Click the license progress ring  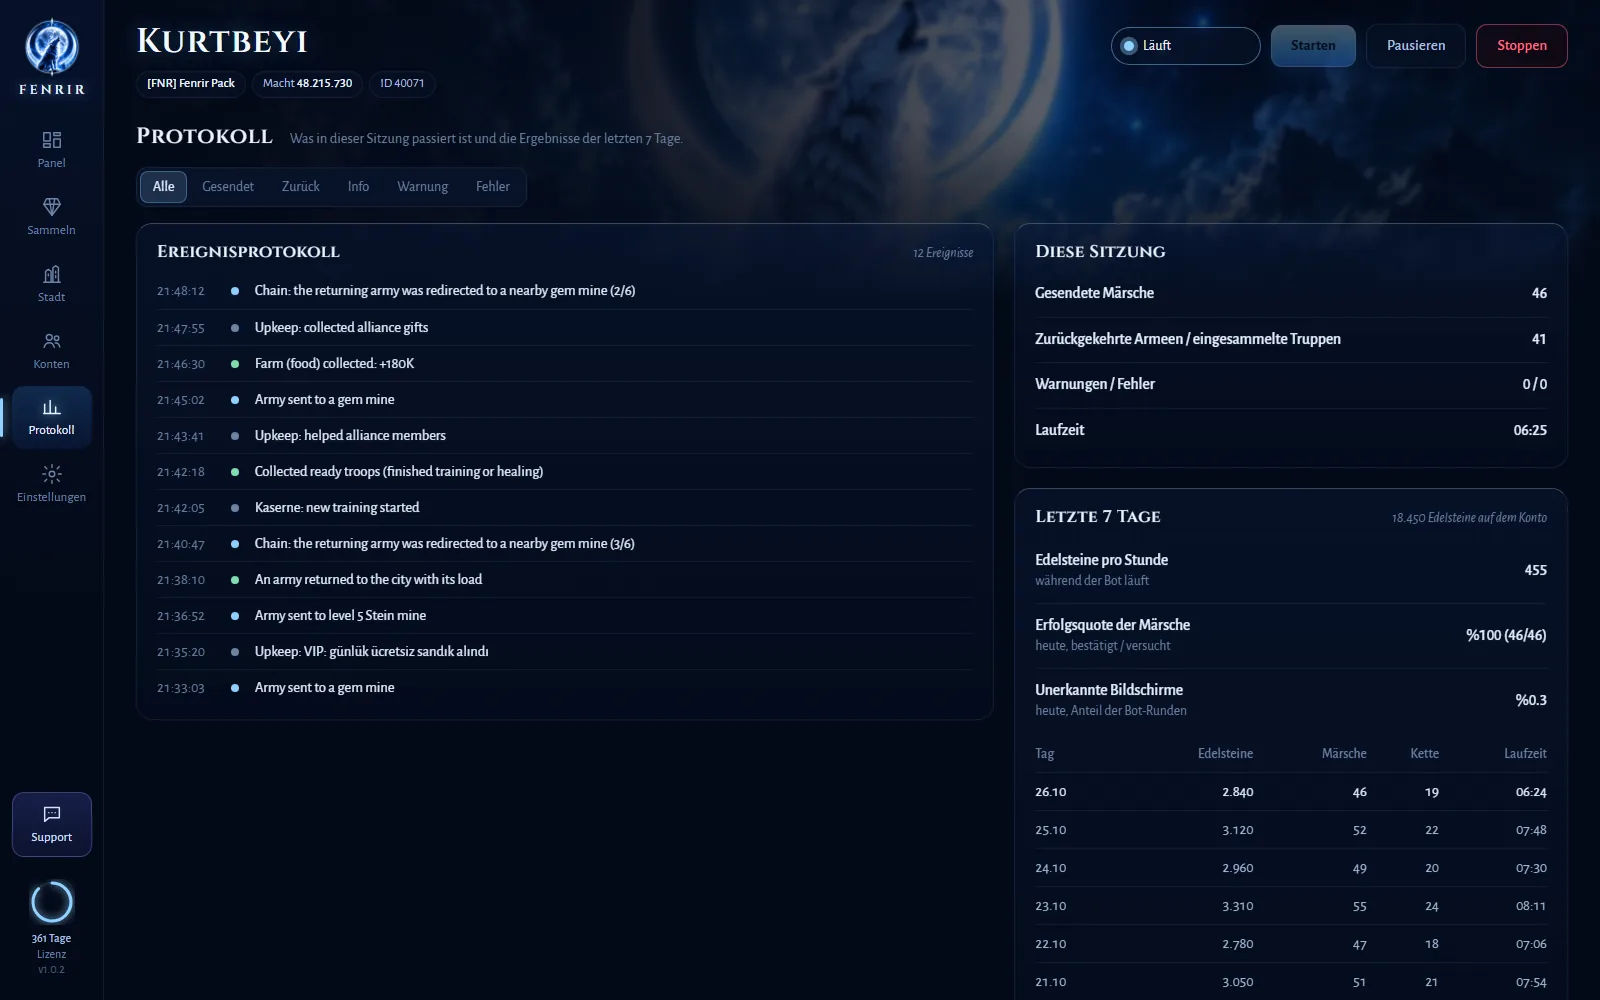(51, 903)
